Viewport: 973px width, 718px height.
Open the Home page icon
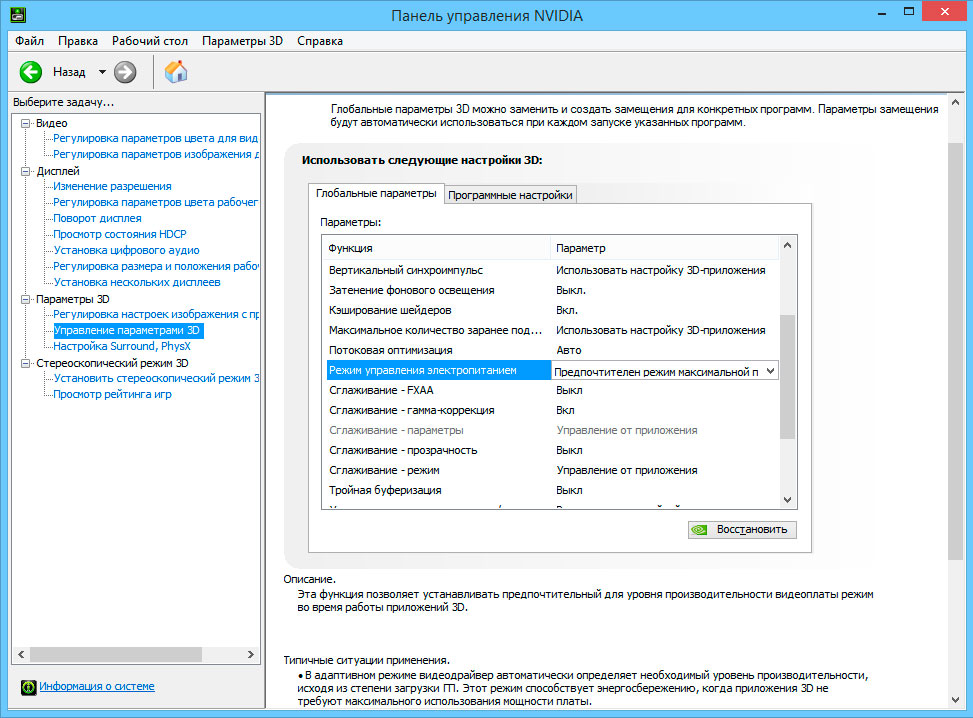[x=176, y=72]
